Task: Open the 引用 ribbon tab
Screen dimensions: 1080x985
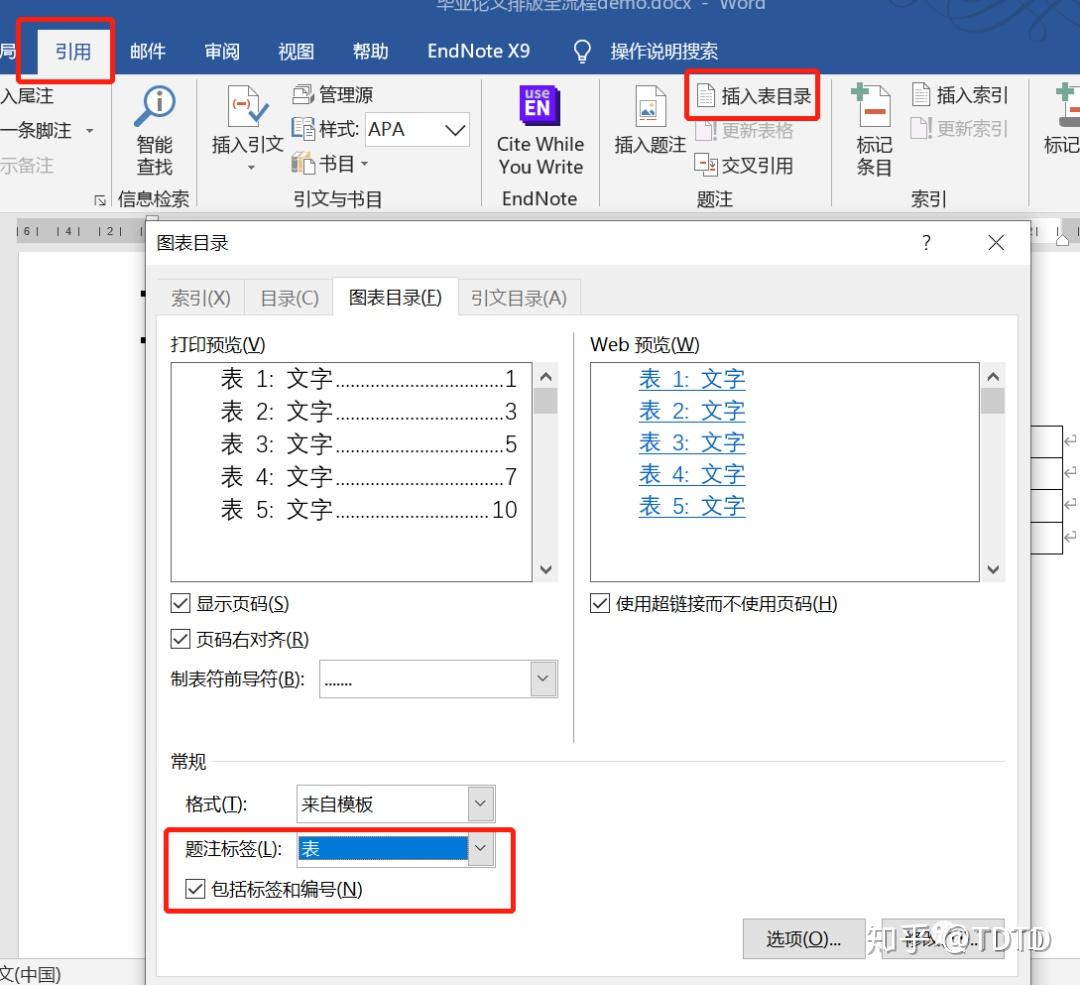Action: click(x=73, y=52)
